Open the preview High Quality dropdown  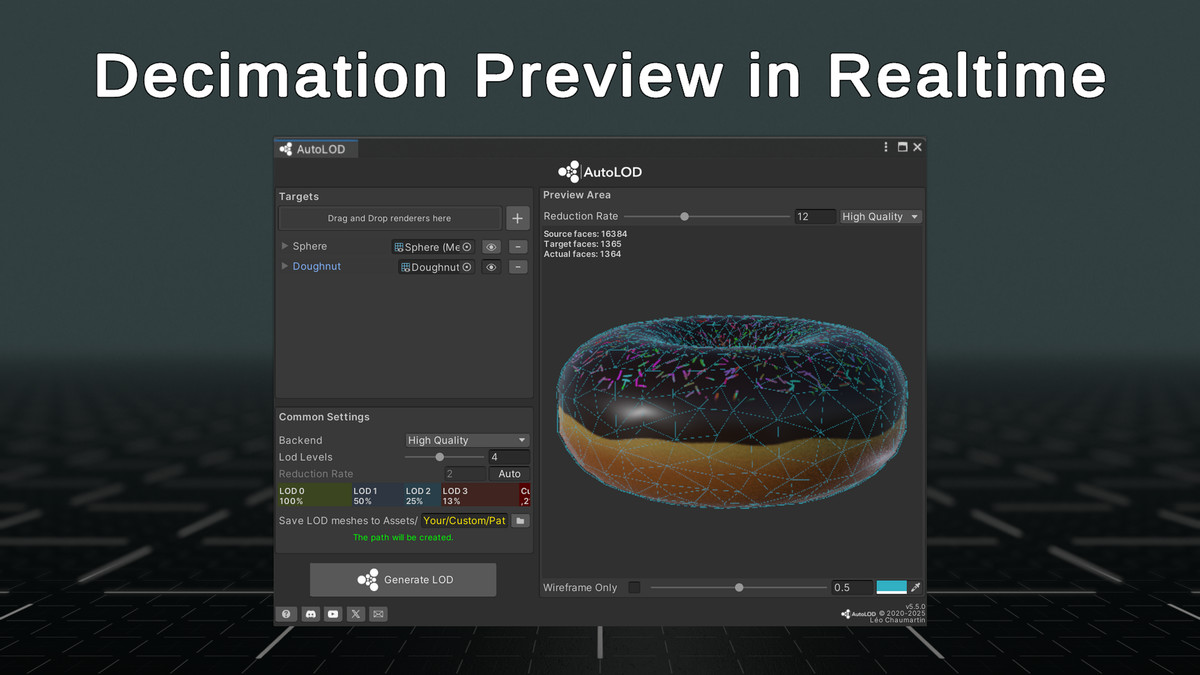tap(880, 216)
